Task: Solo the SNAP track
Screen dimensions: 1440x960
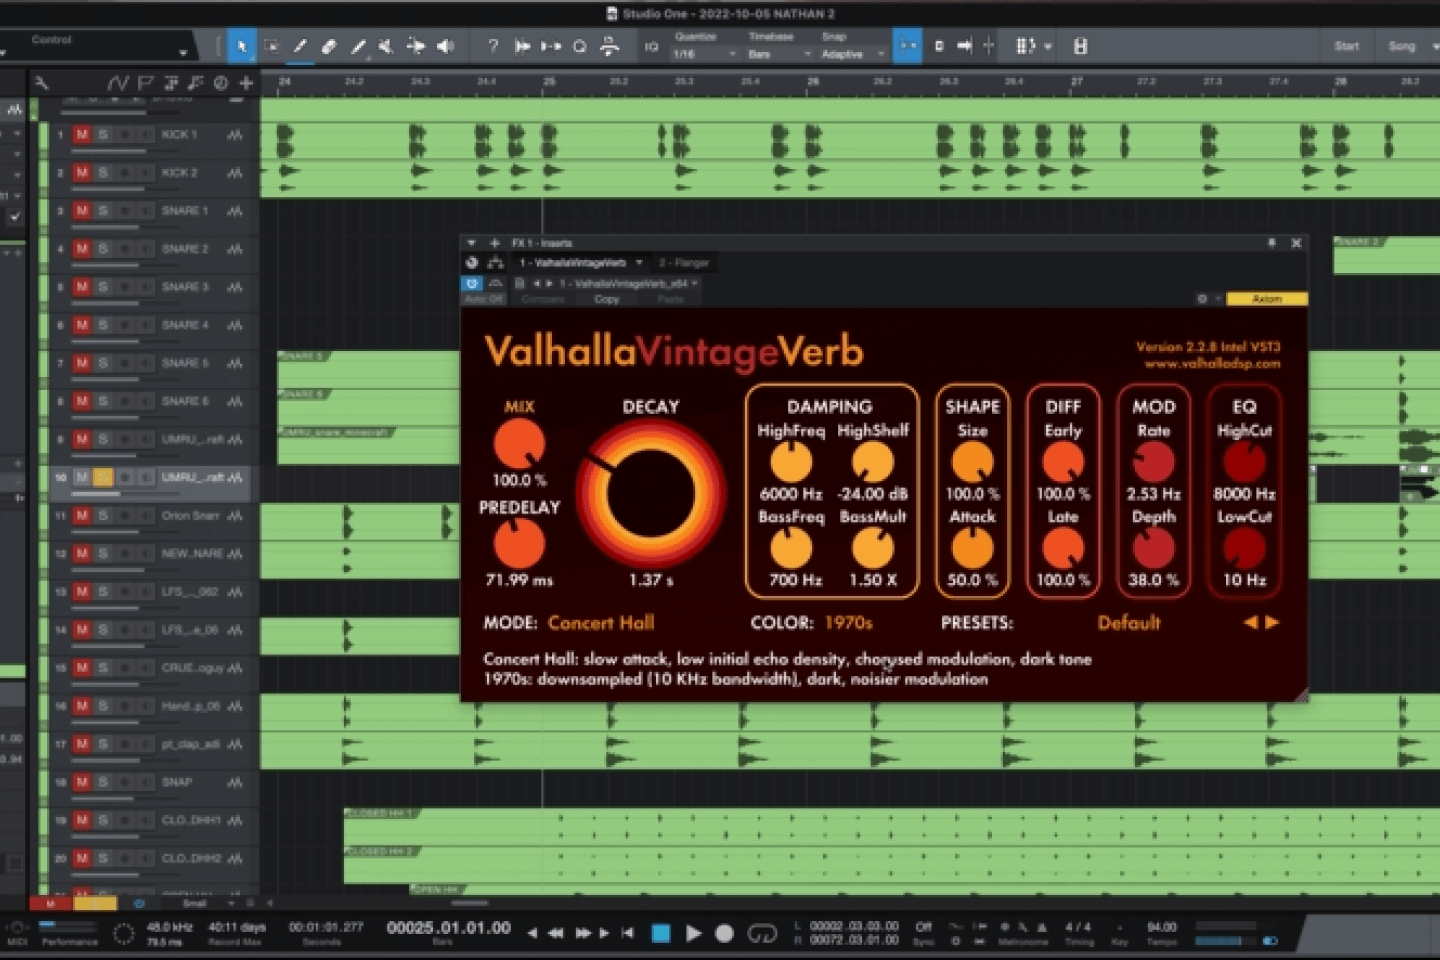Action: [102, 782]
